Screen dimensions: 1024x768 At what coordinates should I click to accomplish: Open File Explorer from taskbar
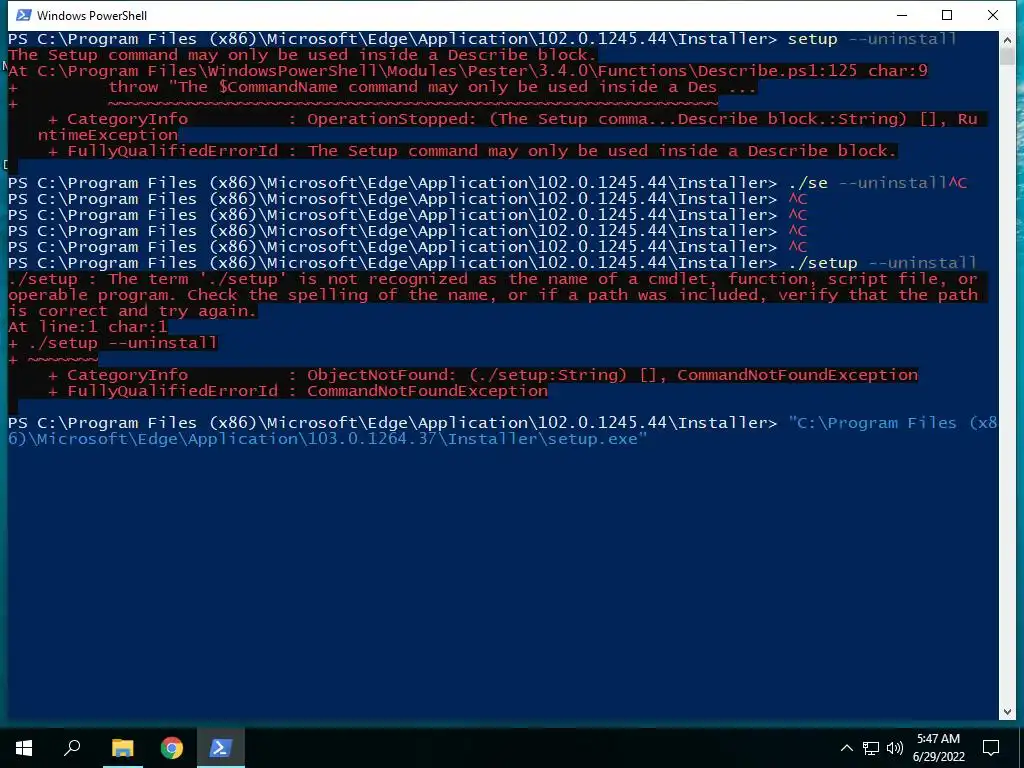(x=122, y=748)
